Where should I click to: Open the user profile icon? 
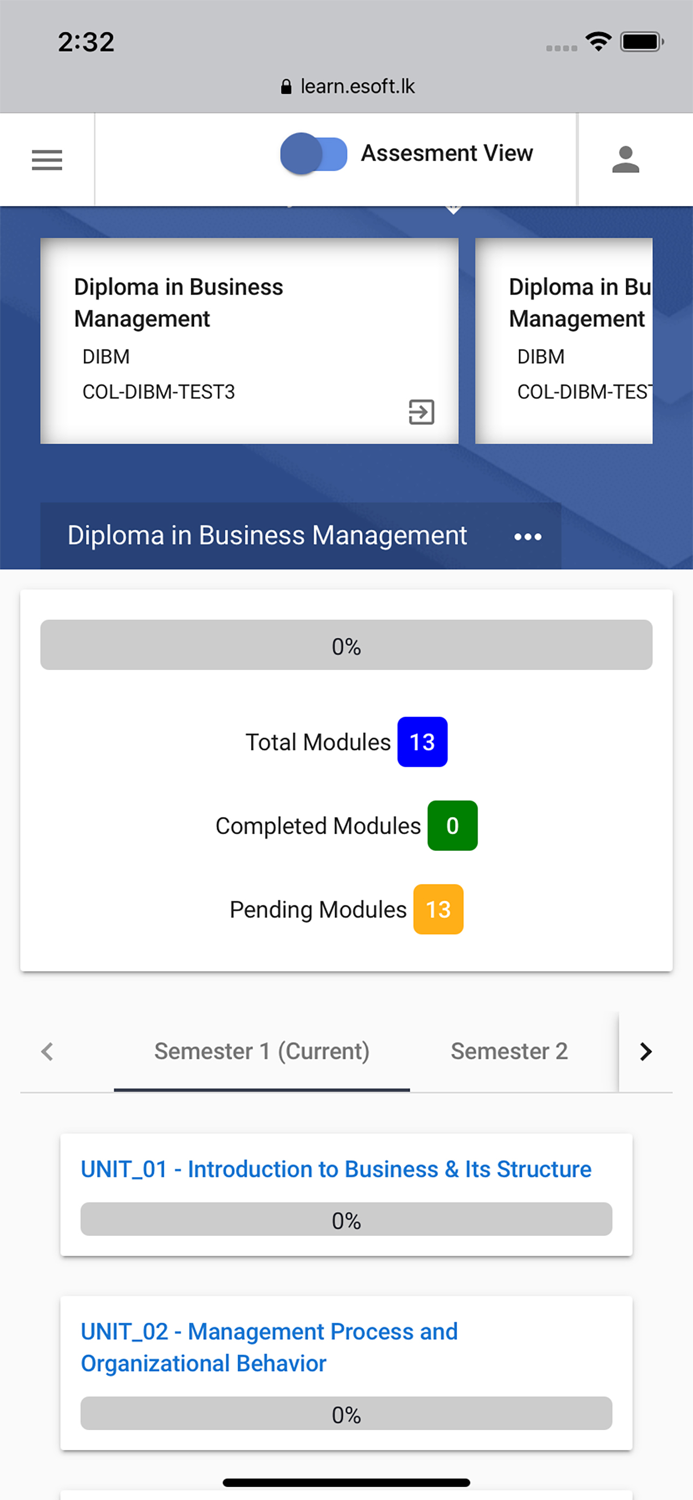(x=625, y=160)
